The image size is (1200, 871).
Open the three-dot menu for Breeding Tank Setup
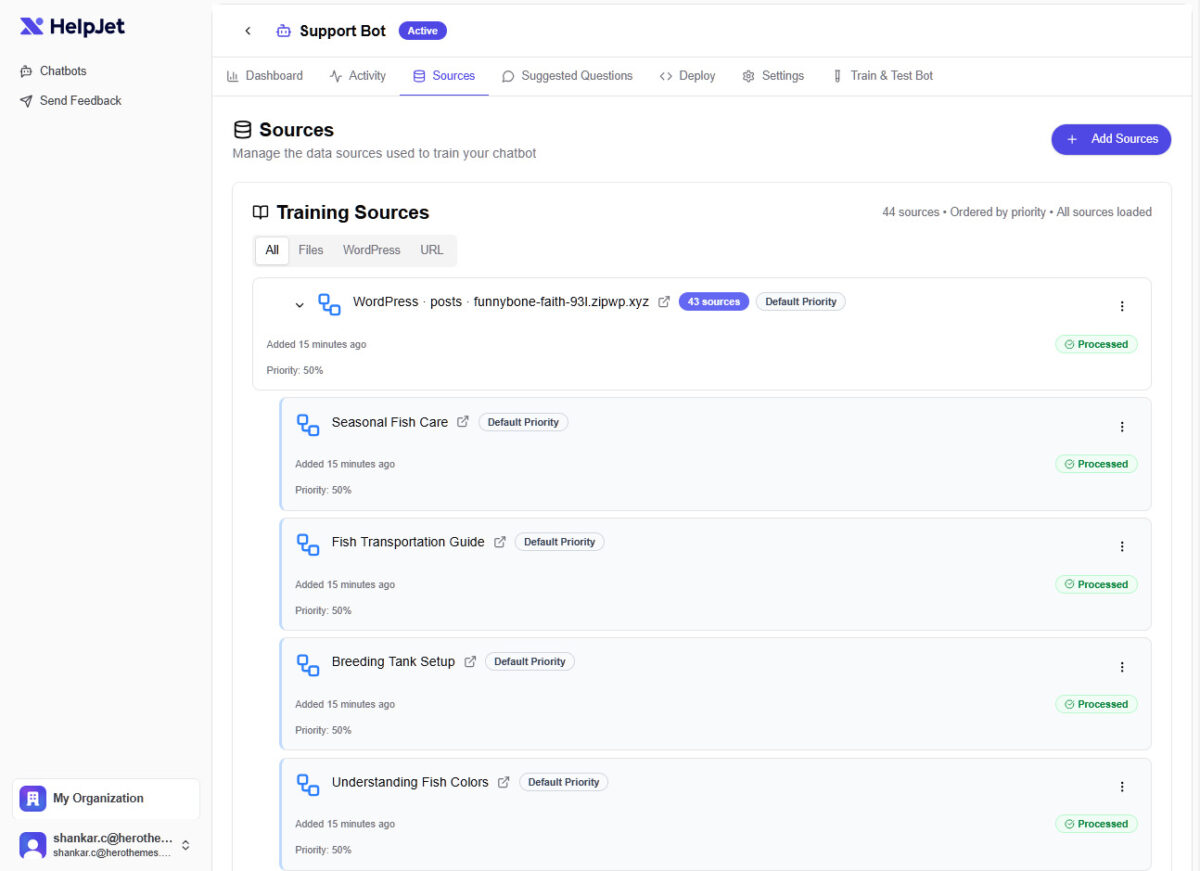1122,667
